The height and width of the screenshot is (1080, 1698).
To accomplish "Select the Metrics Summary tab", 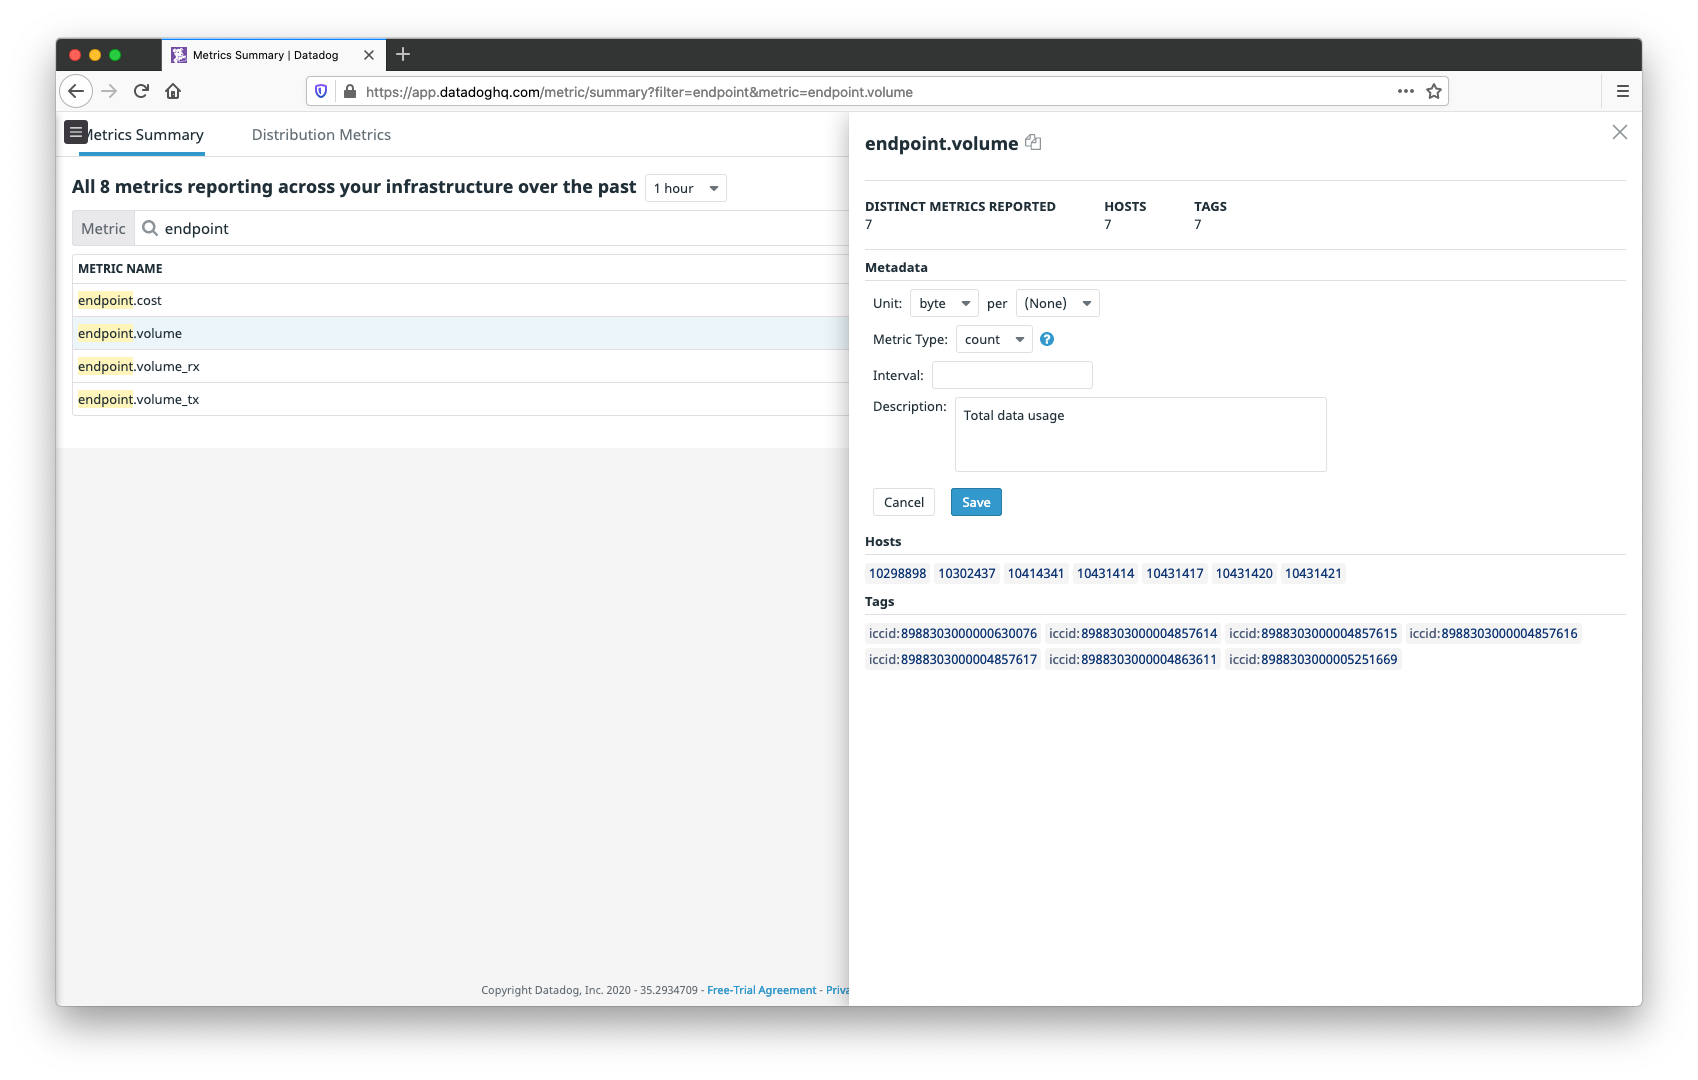I will pos(142,134).
